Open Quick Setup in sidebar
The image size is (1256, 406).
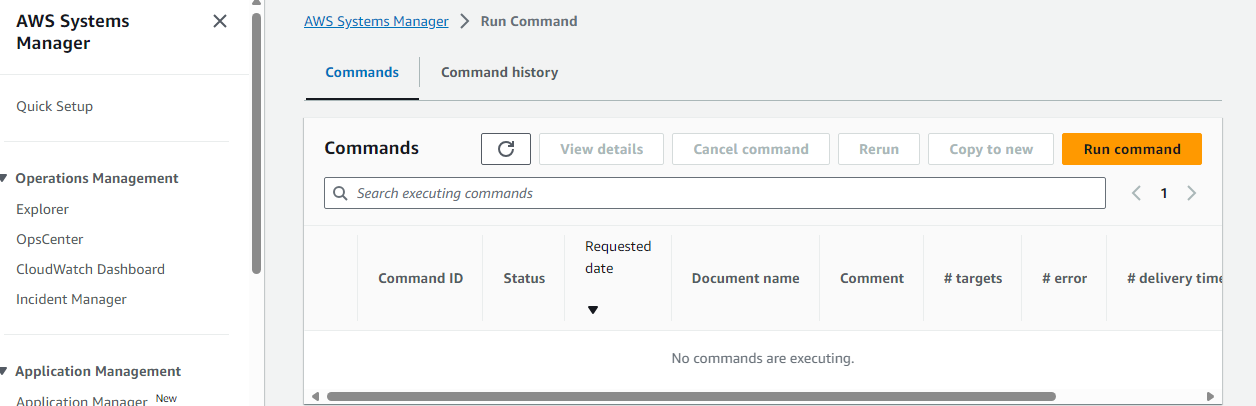[x=55, y=106]
